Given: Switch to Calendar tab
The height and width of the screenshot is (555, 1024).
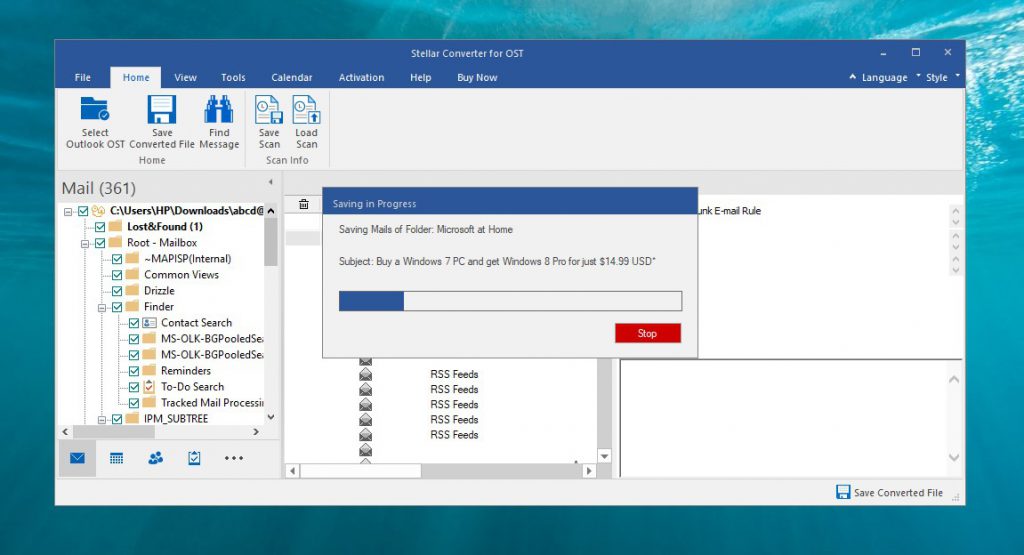Looking at the screenshot, I should point(292,77).
